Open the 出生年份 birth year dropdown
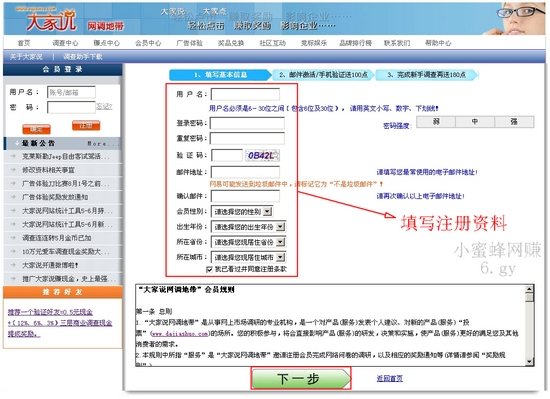The width and height of the screenshot is (550, 399). [248, 227]
